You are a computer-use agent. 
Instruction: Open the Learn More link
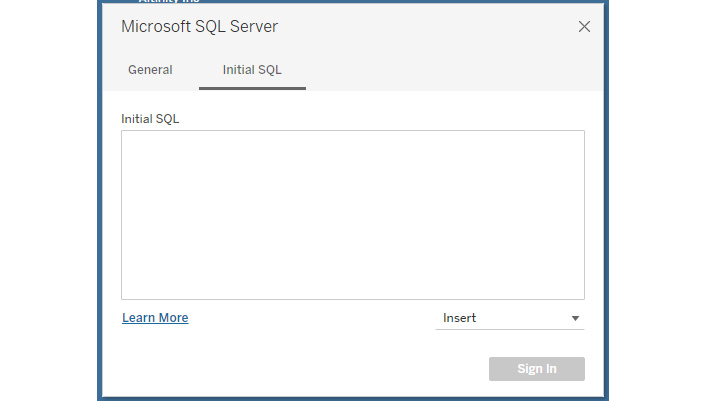pos(155,318)
